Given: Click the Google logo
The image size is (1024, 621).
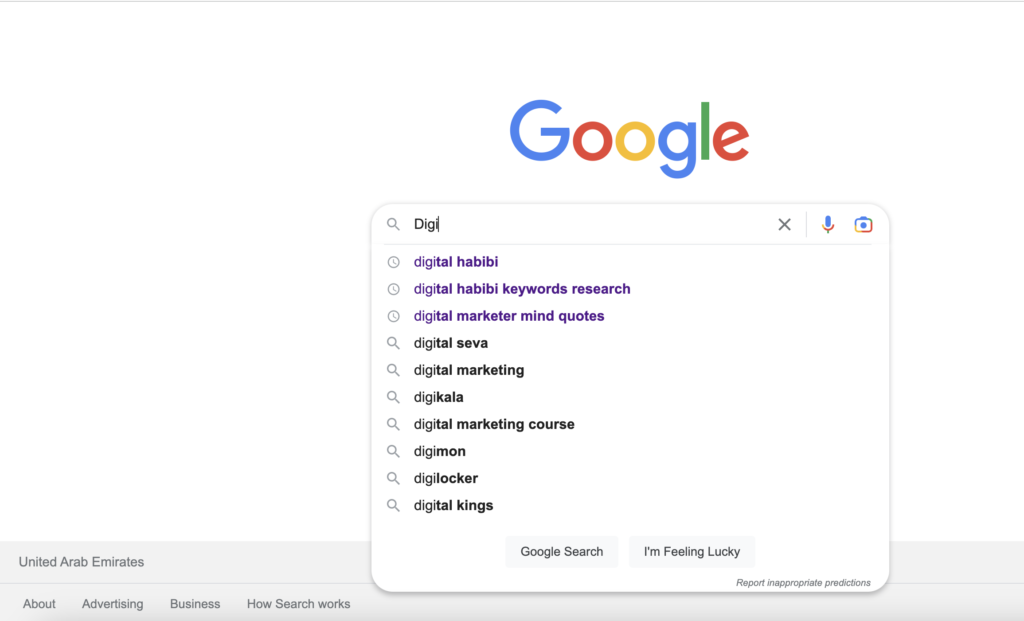Looking at the screenshot, I should 629,138.
